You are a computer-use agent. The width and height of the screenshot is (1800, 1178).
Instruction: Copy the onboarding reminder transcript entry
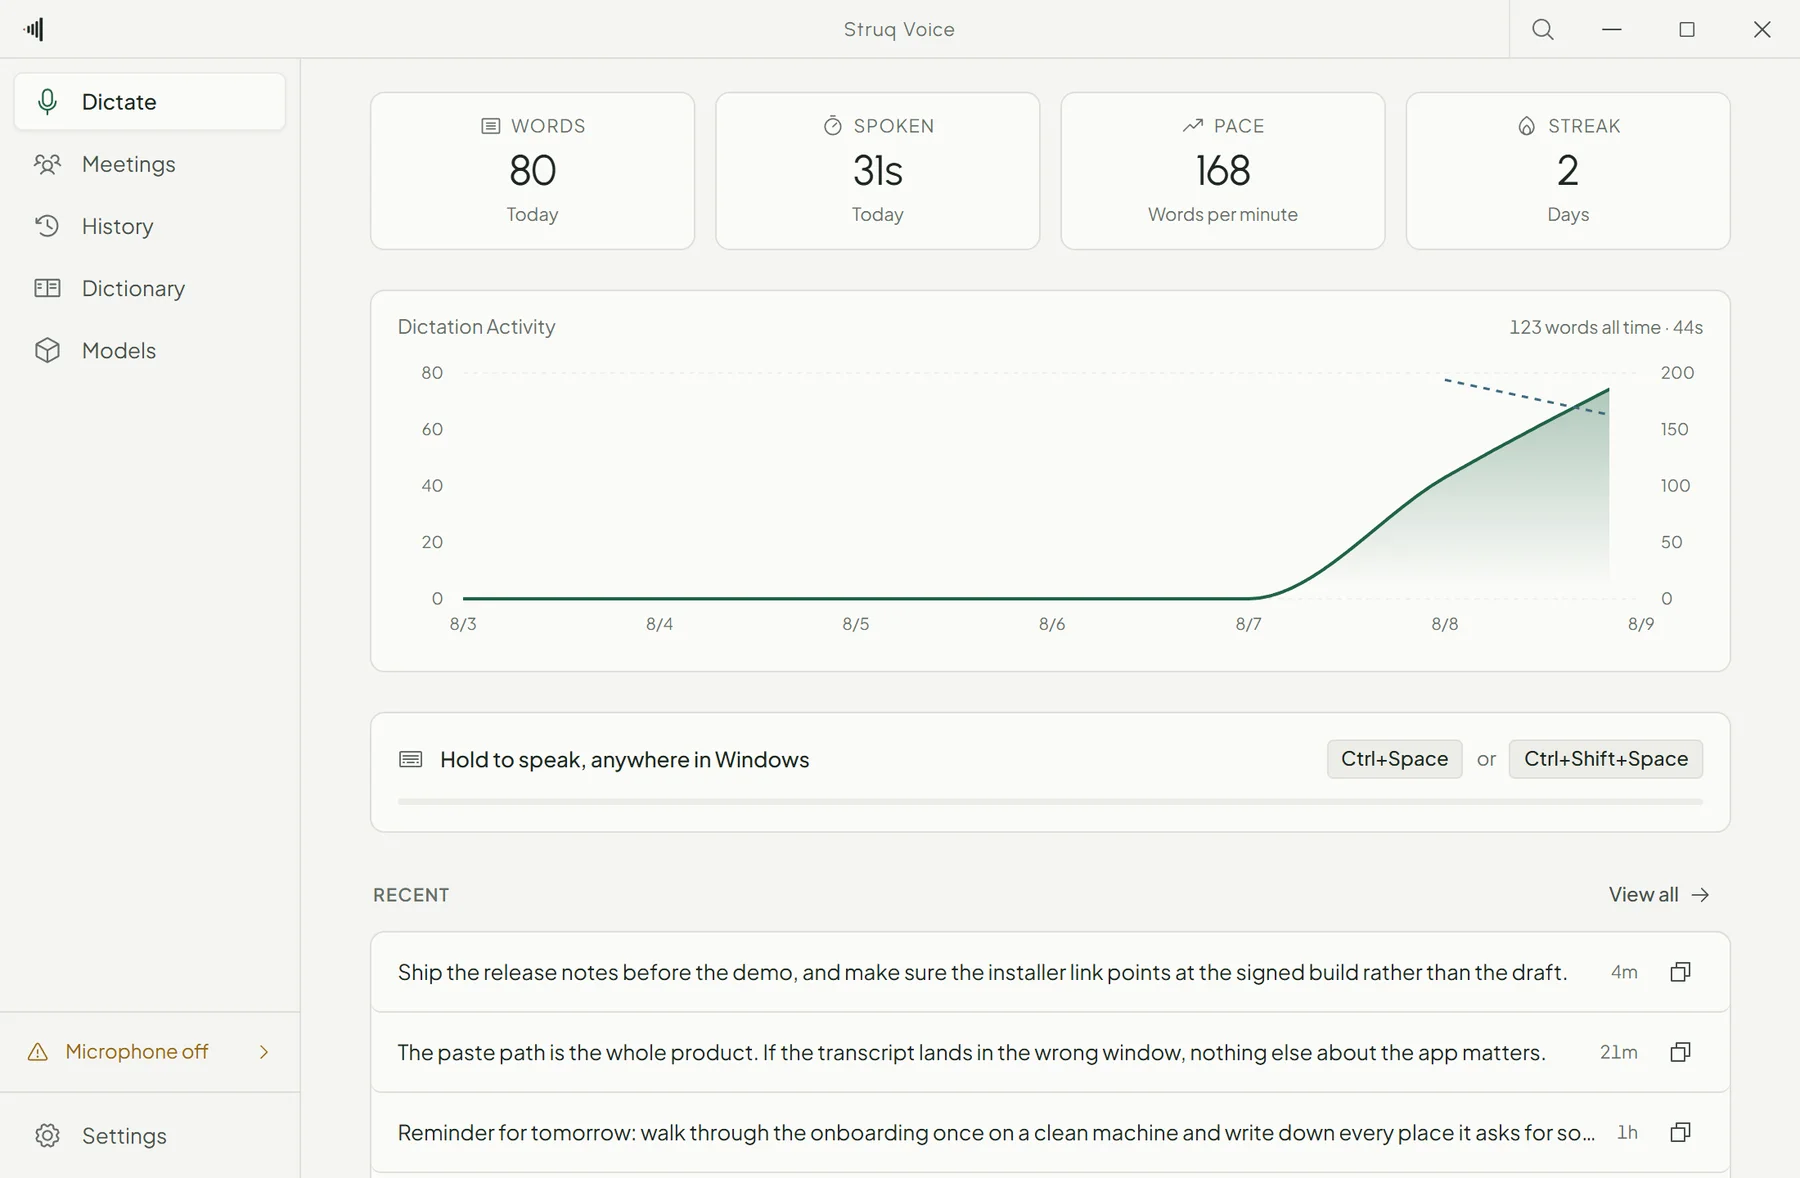pyautogui.click(x=1680, y=1132)
